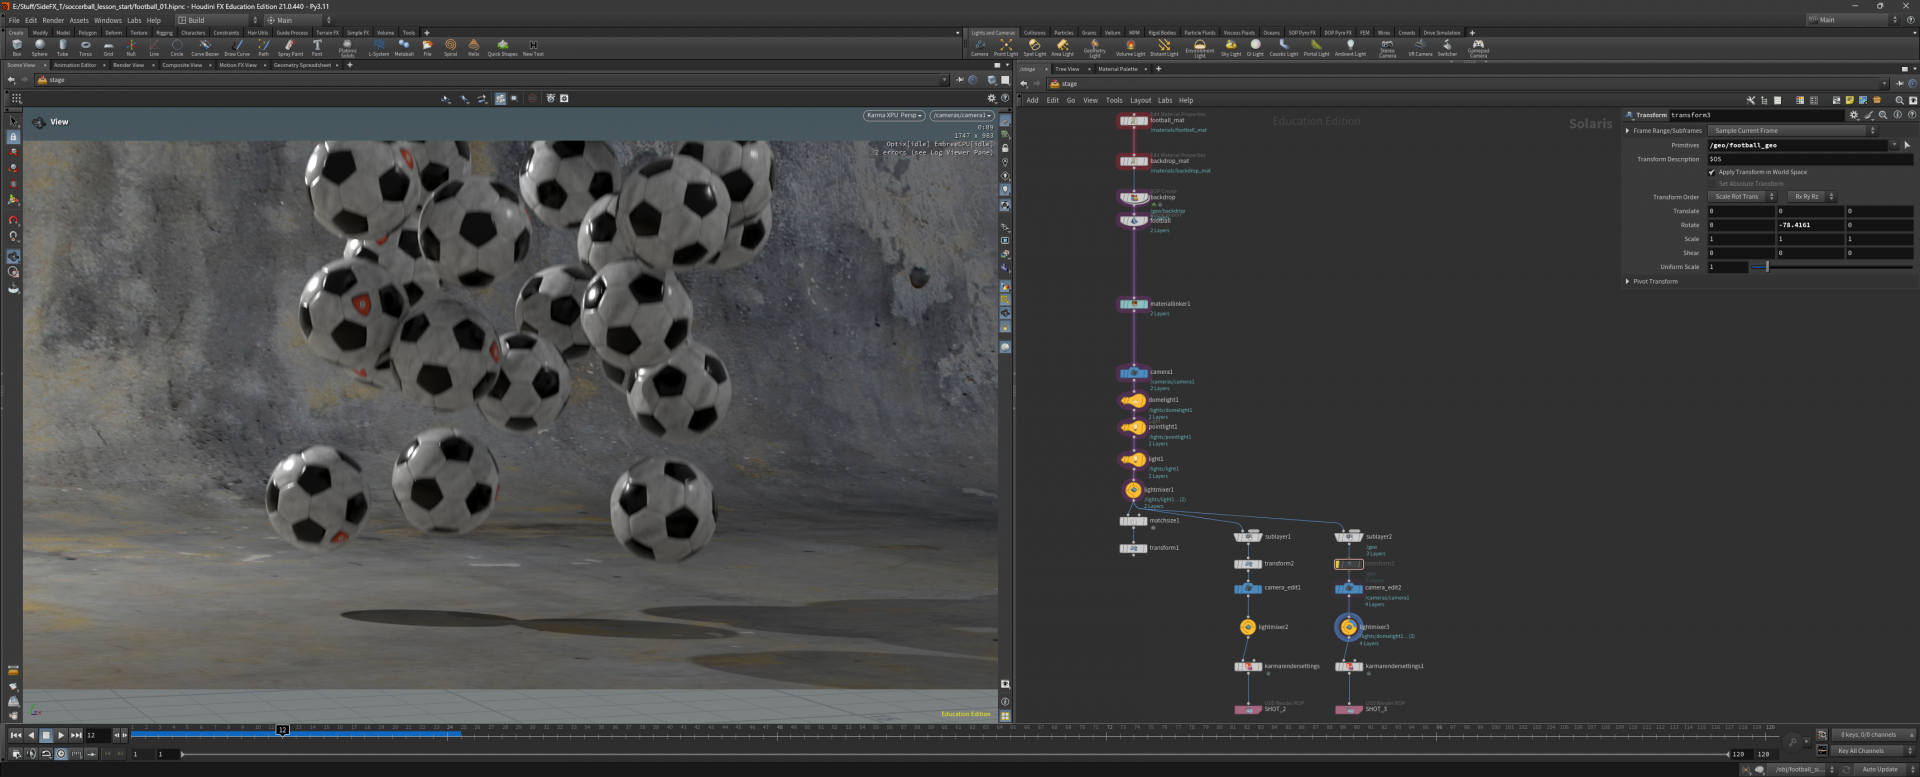Open the Render menu
This screenshot has height=777, width=1920.
click(x=53, y=20)
